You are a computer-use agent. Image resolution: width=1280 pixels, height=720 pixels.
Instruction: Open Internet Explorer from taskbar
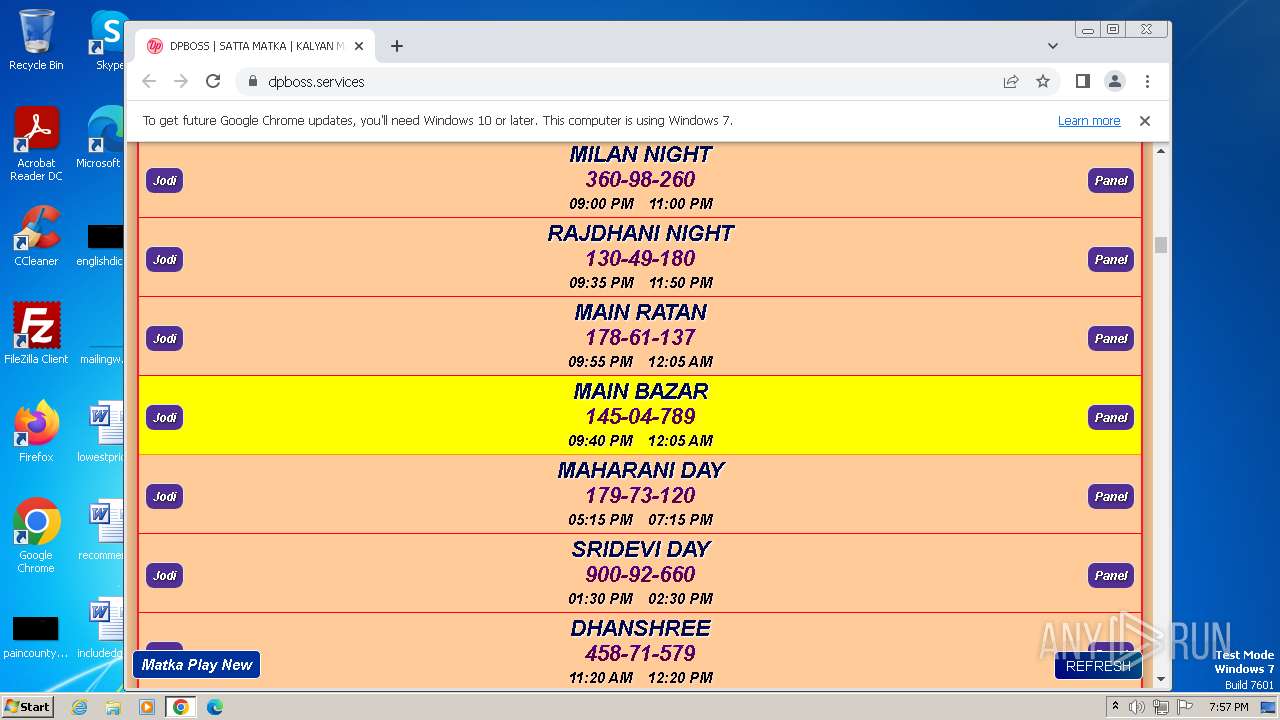[80, 707]
